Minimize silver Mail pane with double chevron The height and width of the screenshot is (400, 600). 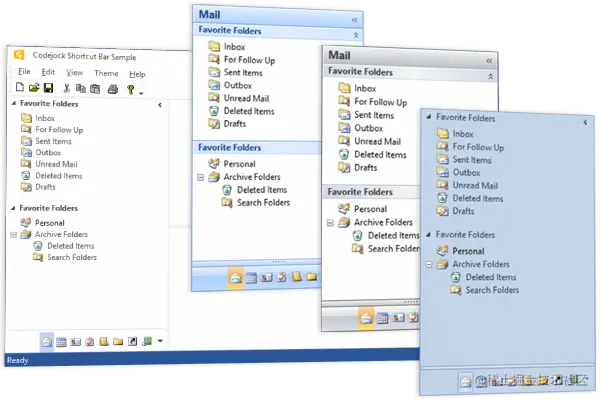click(489, 61)
